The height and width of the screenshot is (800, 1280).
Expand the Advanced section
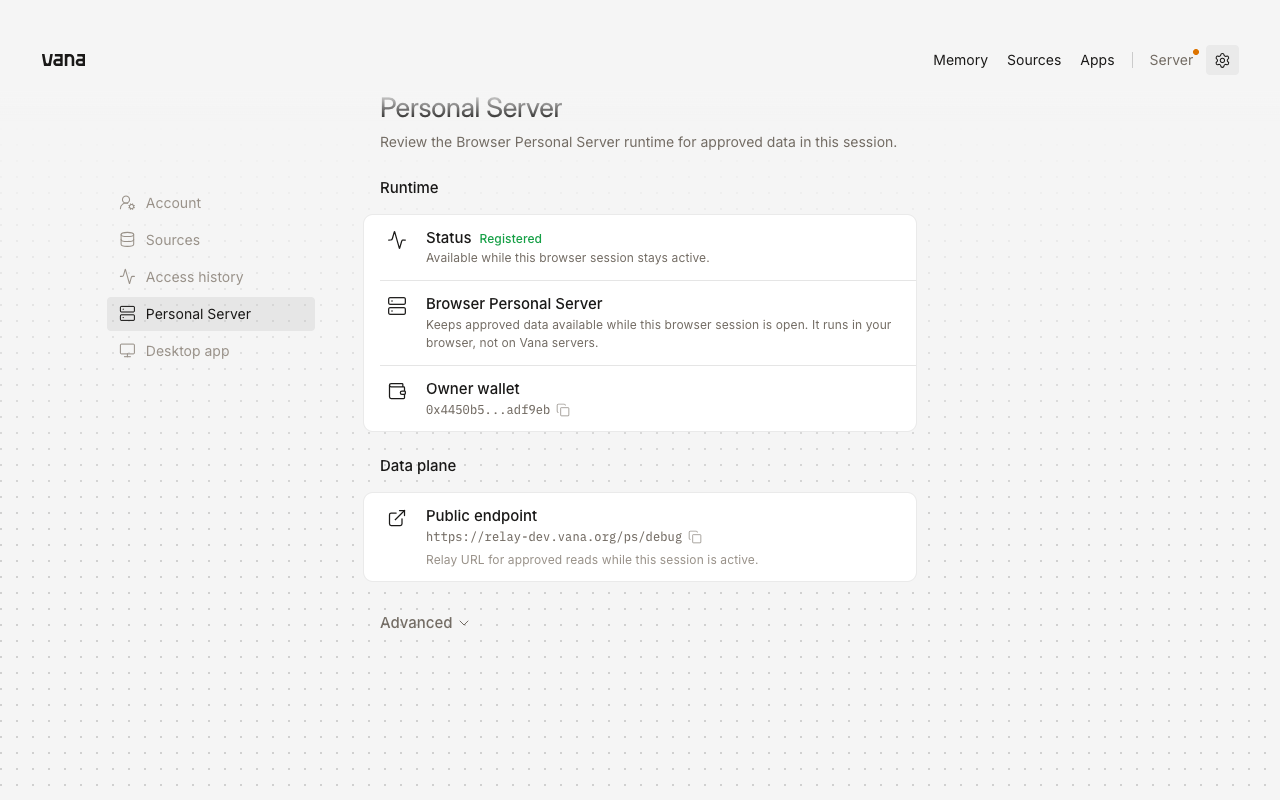[424, 623]
